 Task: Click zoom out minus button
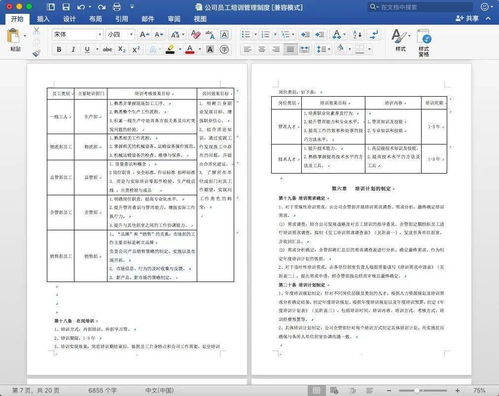pos(389,390)
